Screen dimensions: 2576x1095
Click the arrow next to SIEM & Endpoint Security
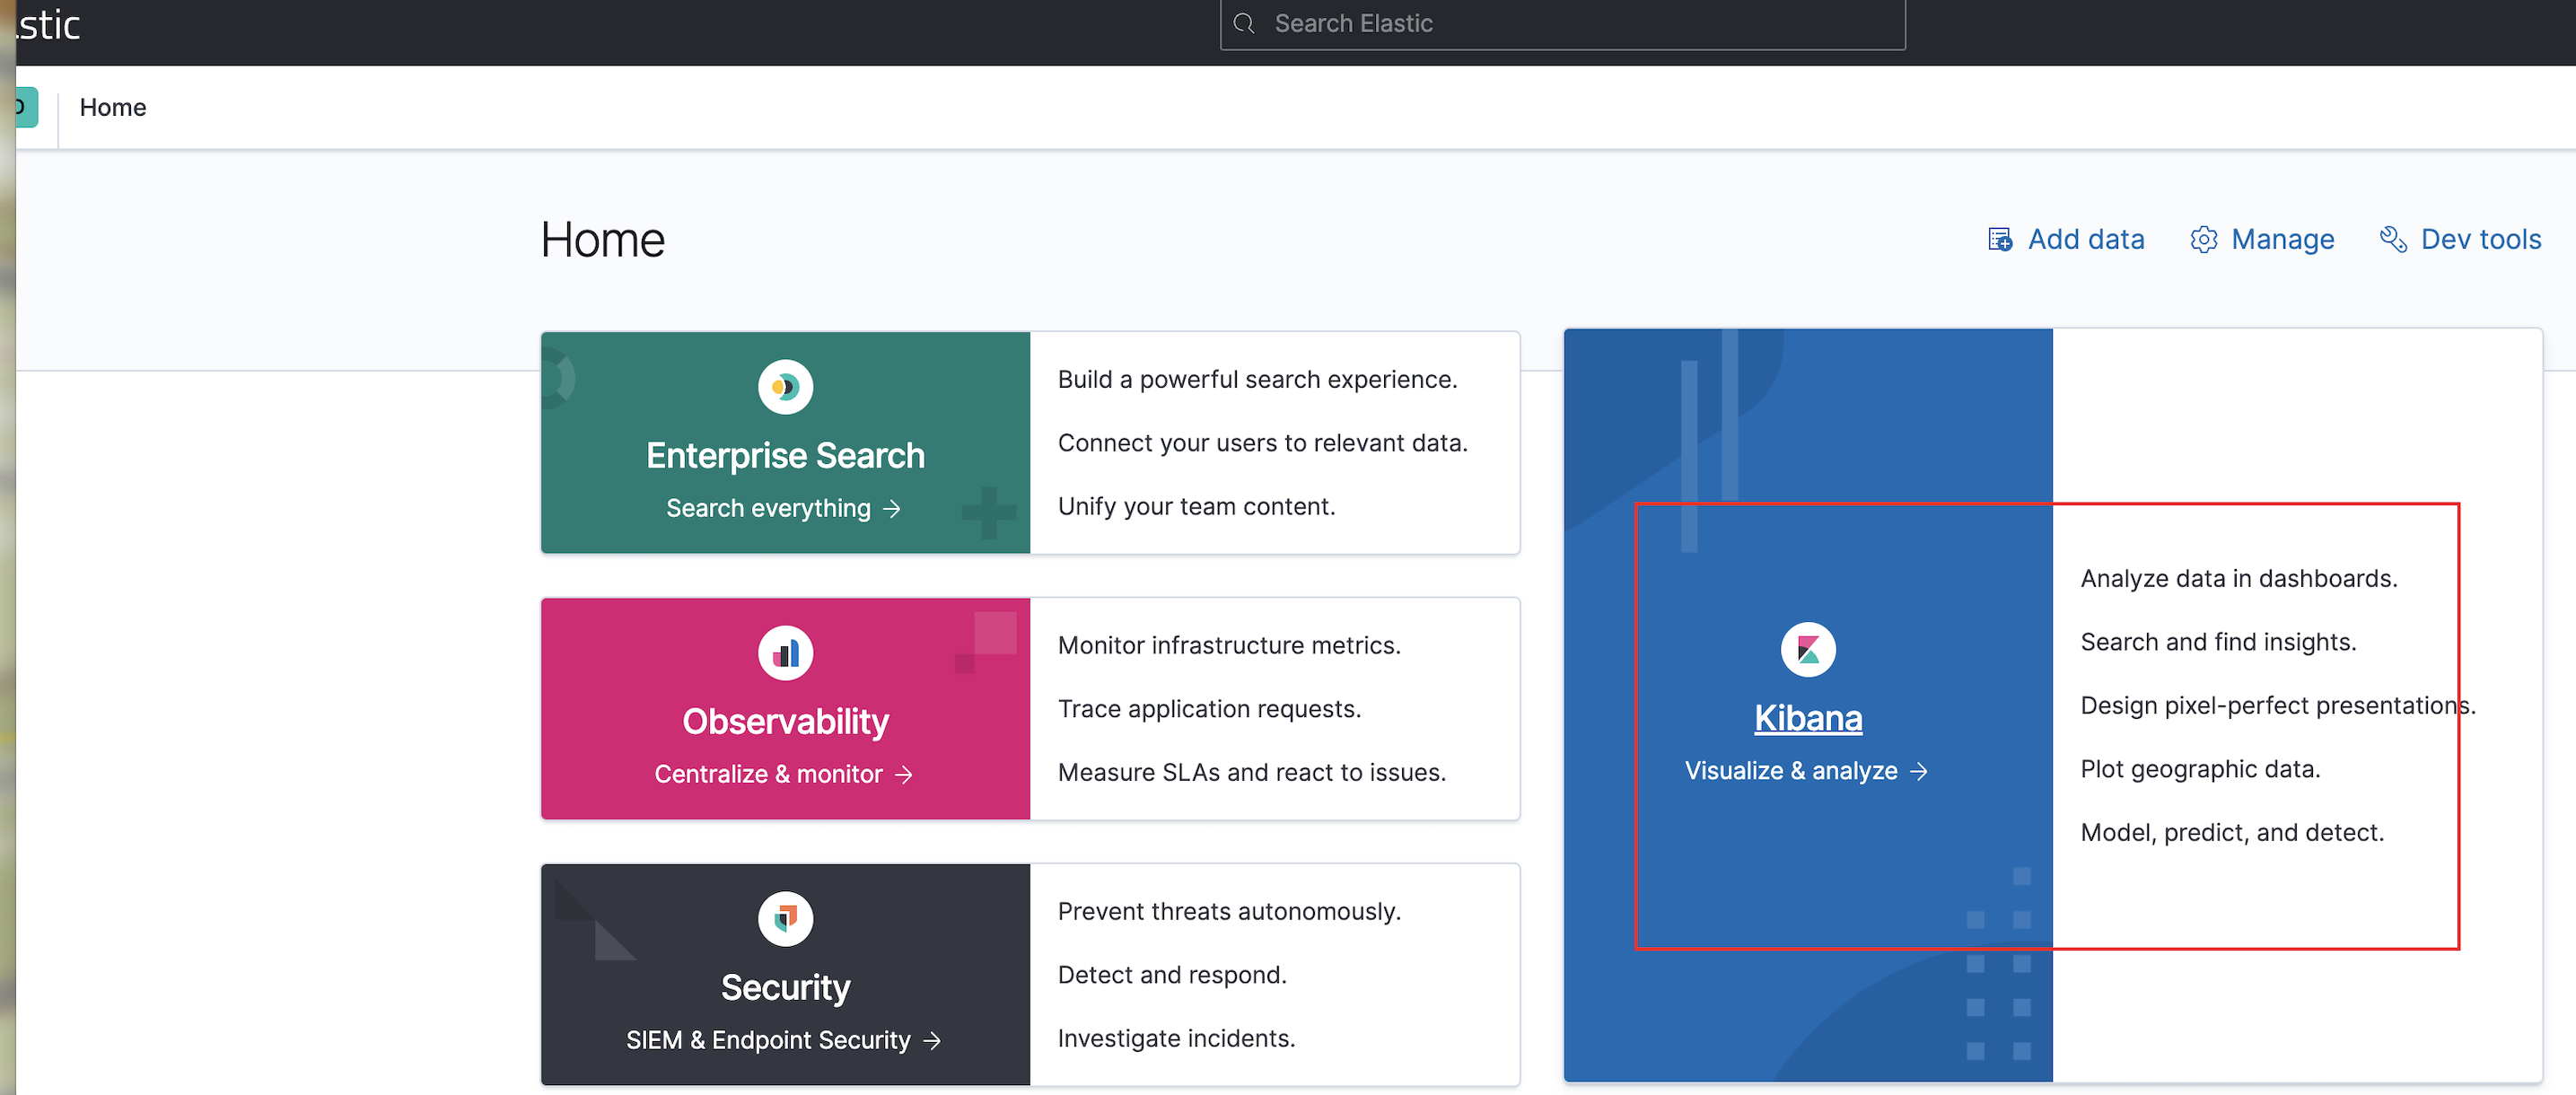click(x=932, y=1042)
